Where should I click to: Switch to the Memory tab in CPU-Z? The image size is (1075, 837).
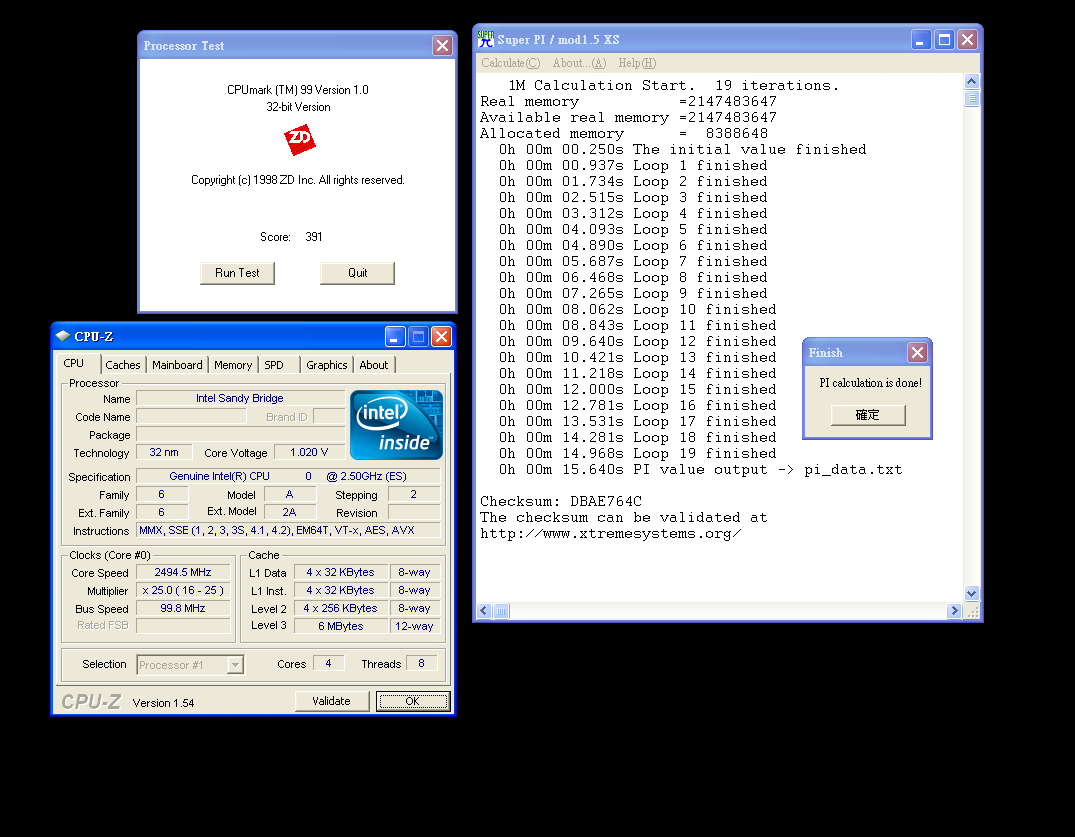point(232,365)
